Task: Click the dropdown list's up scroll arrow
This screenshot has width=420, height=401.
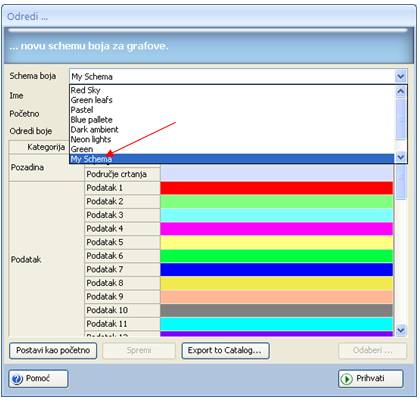Action: pyautogui.click(x=400, y=91)
